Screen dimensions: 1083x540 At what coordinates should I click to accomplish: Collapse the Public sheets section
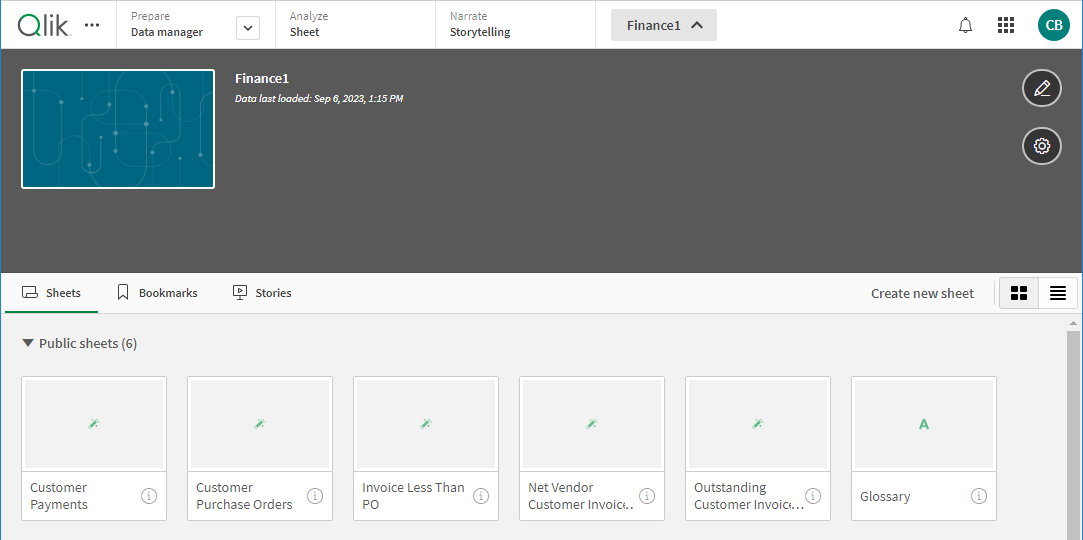tap(29, 343)
